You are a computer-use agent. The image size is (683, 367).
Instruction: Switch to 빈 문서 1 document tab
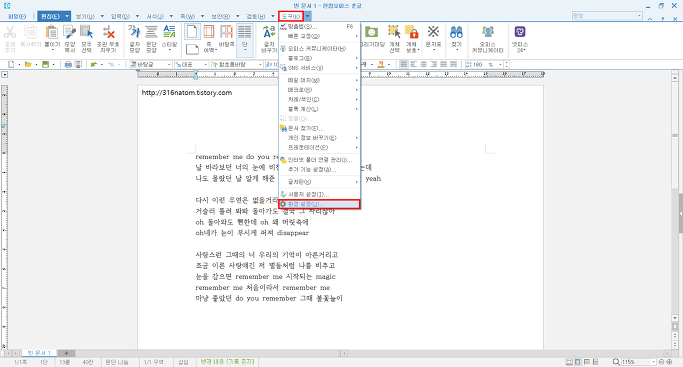39,353
